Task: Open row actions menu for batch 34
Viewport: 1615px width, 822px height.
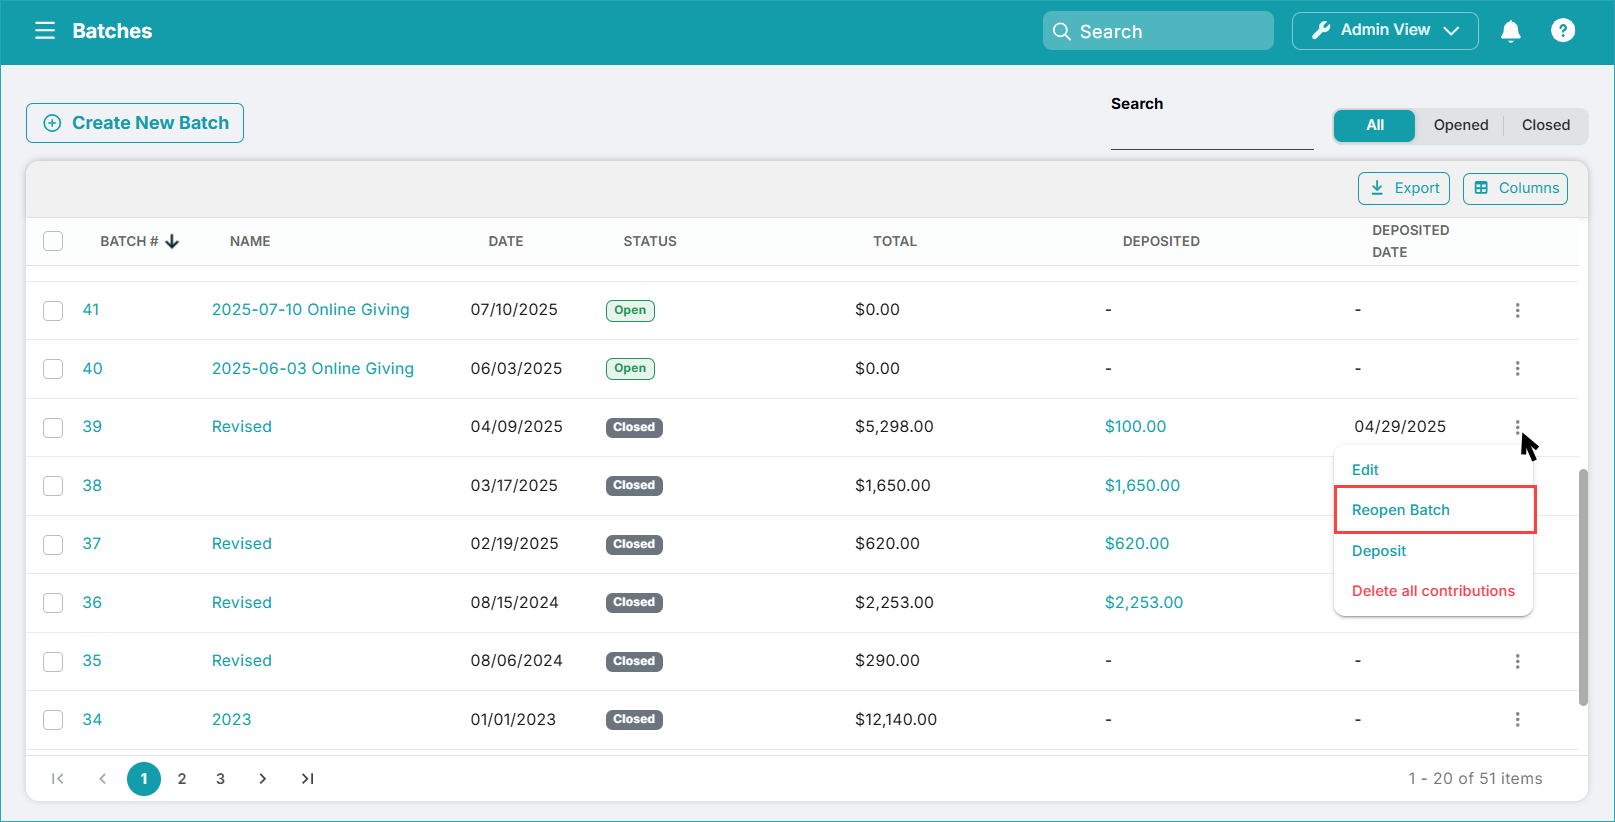Action: click(1517, 719)
